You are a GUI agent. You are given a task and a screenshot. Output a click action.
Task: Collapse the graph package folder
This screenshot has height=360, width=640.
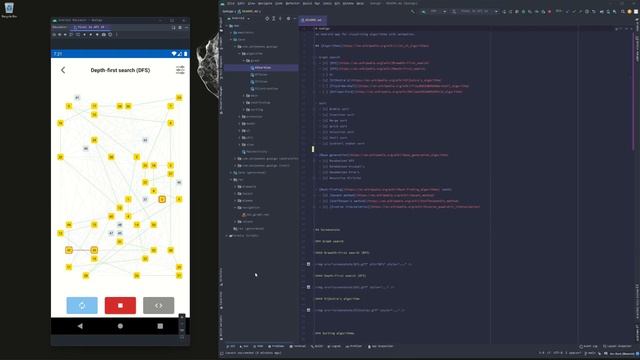[x=244, y=60]
